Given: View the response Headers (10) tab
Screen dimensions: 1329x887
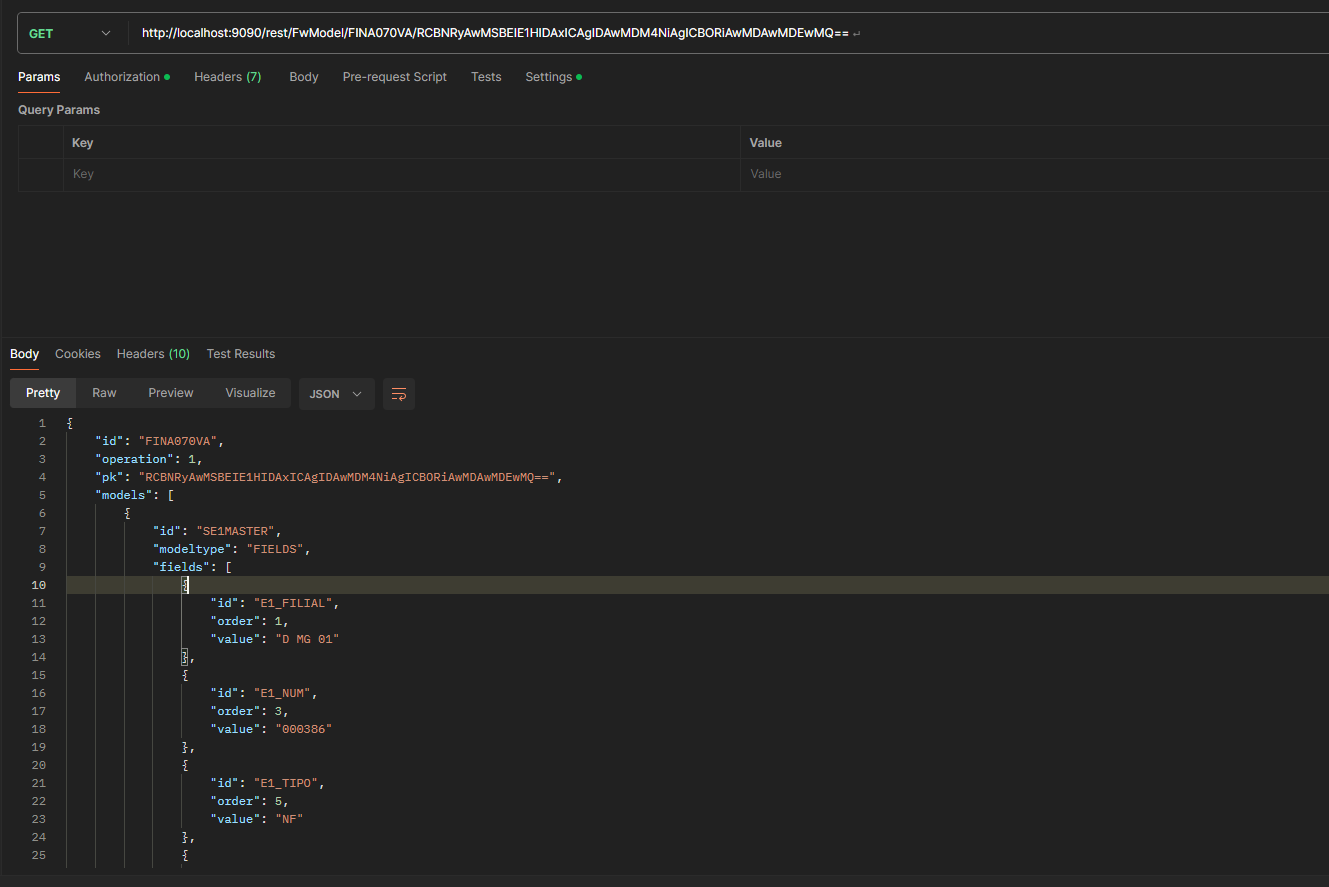Looking at the screenshot, I should pyautogui.click(x=153, y=354).
